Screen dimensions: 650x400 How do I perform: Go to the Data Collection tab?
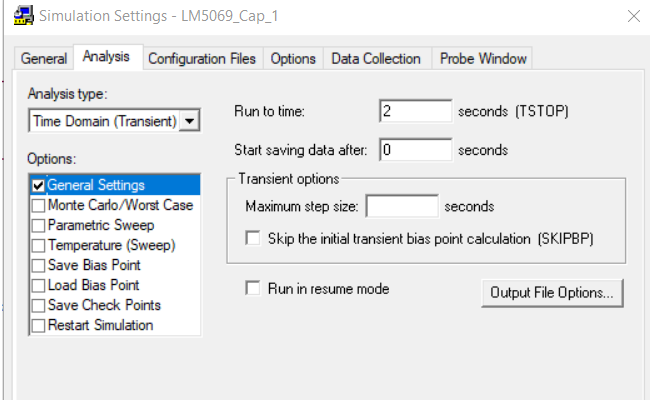(376, 59)
